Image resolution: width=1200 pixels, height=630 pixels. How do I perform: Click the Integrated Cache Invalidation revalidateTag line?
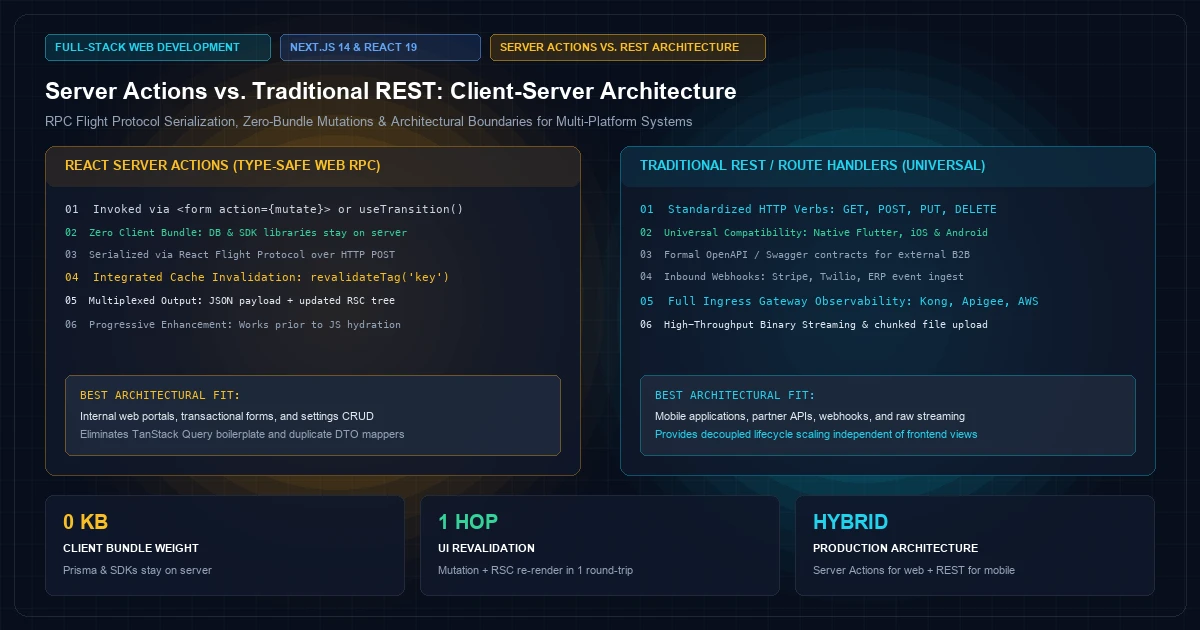257,277
